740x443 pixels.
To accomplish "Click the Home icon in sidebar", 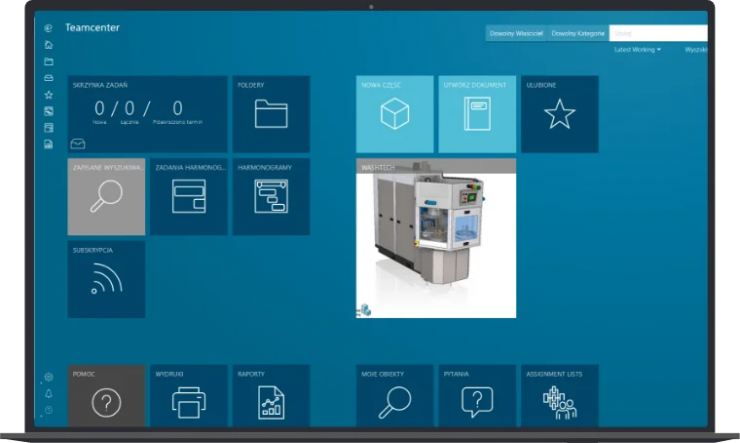I will (x=49, y=45).
